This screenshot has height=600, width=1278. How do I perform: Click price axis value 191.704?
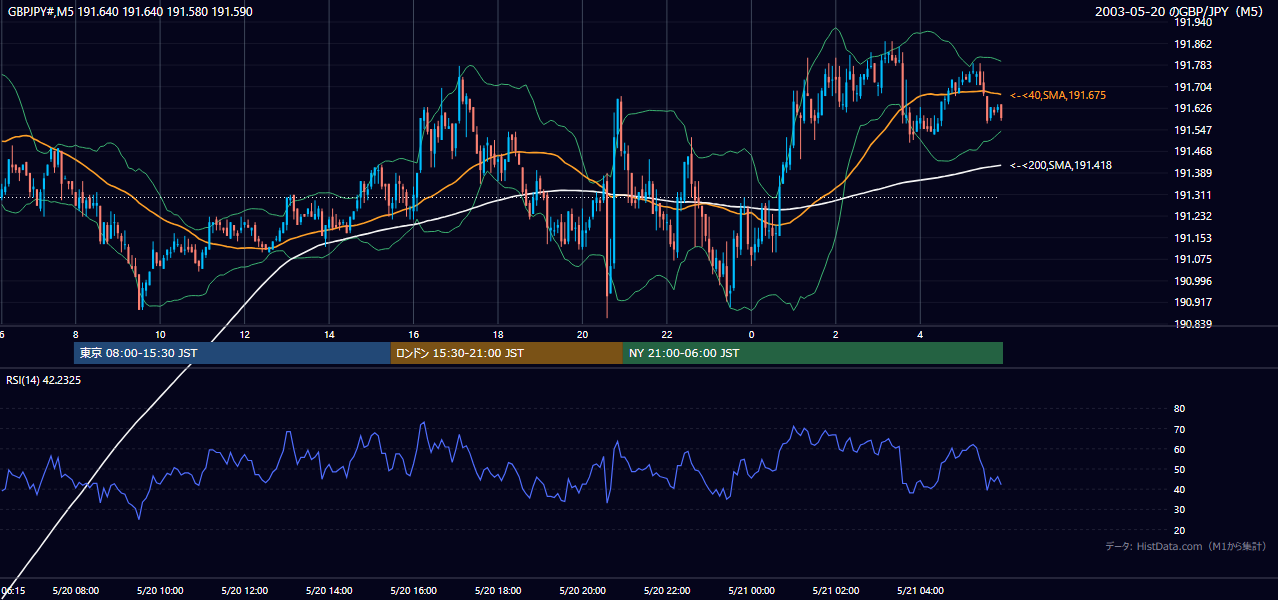click(x=1193, y=87)
